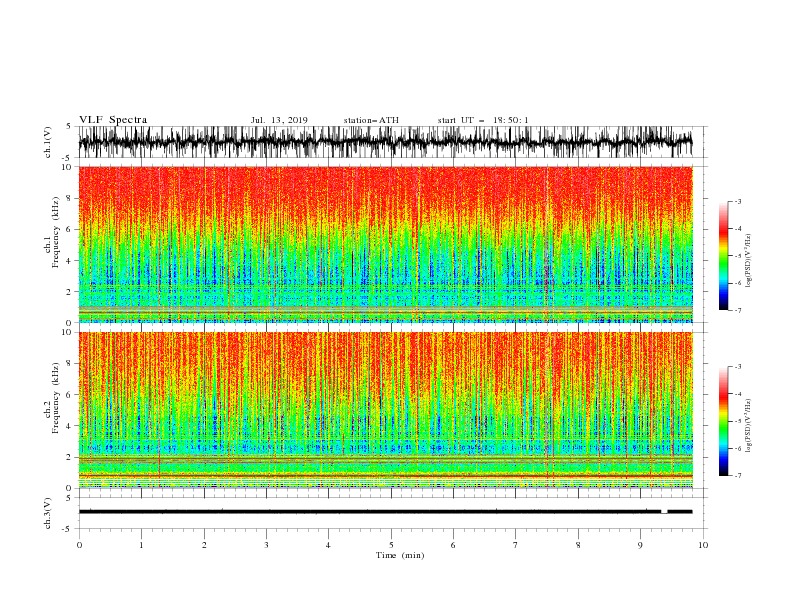Click the "ch.1(V)" waveform axis label
This screenshot has height=612, width=792.
pos(48,142)
